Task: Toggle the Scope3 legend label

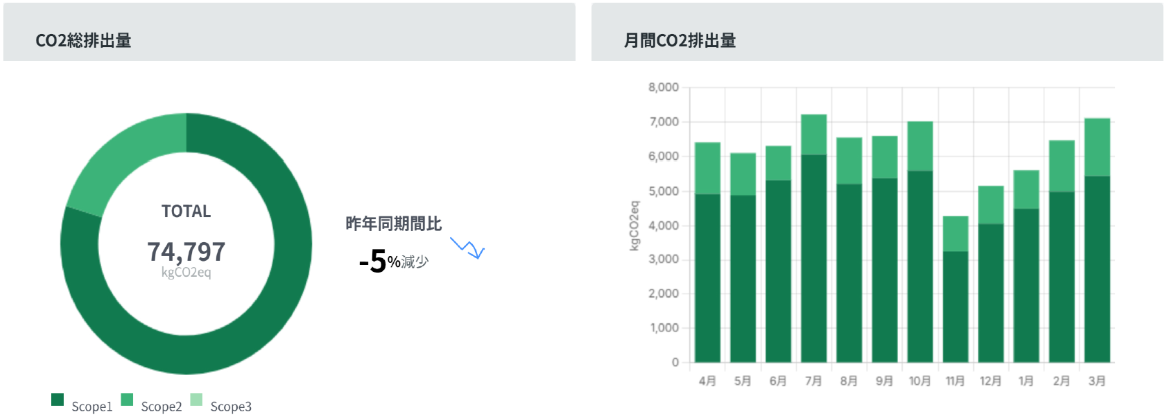Action: click(x=231, y=407)
